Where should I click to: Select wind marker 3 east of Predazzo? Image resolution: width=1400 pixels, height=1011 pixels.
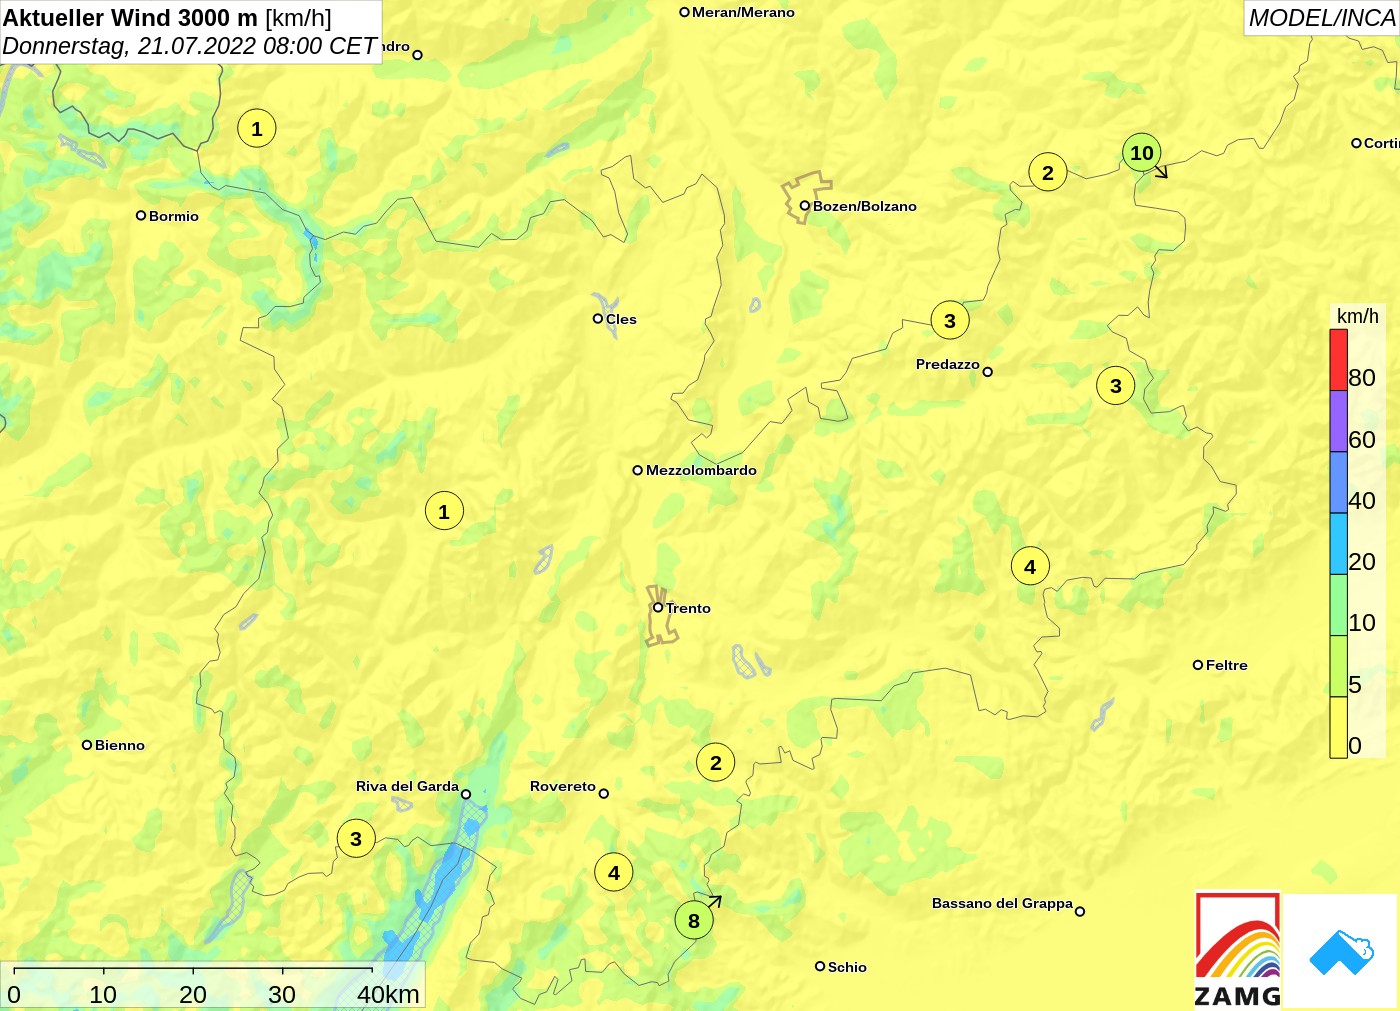tap(1116, 386)
